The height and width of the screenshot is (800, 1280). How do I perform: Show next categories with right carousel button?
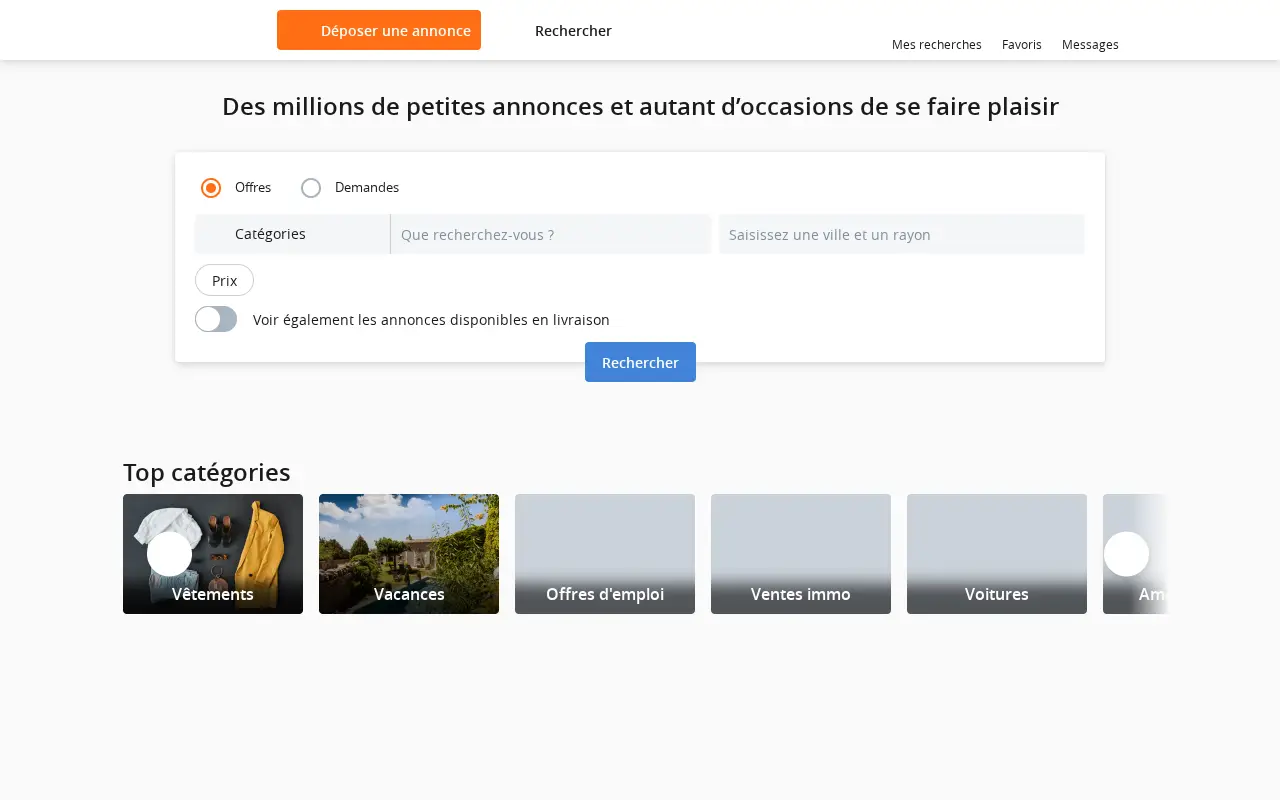[1126, 554]
